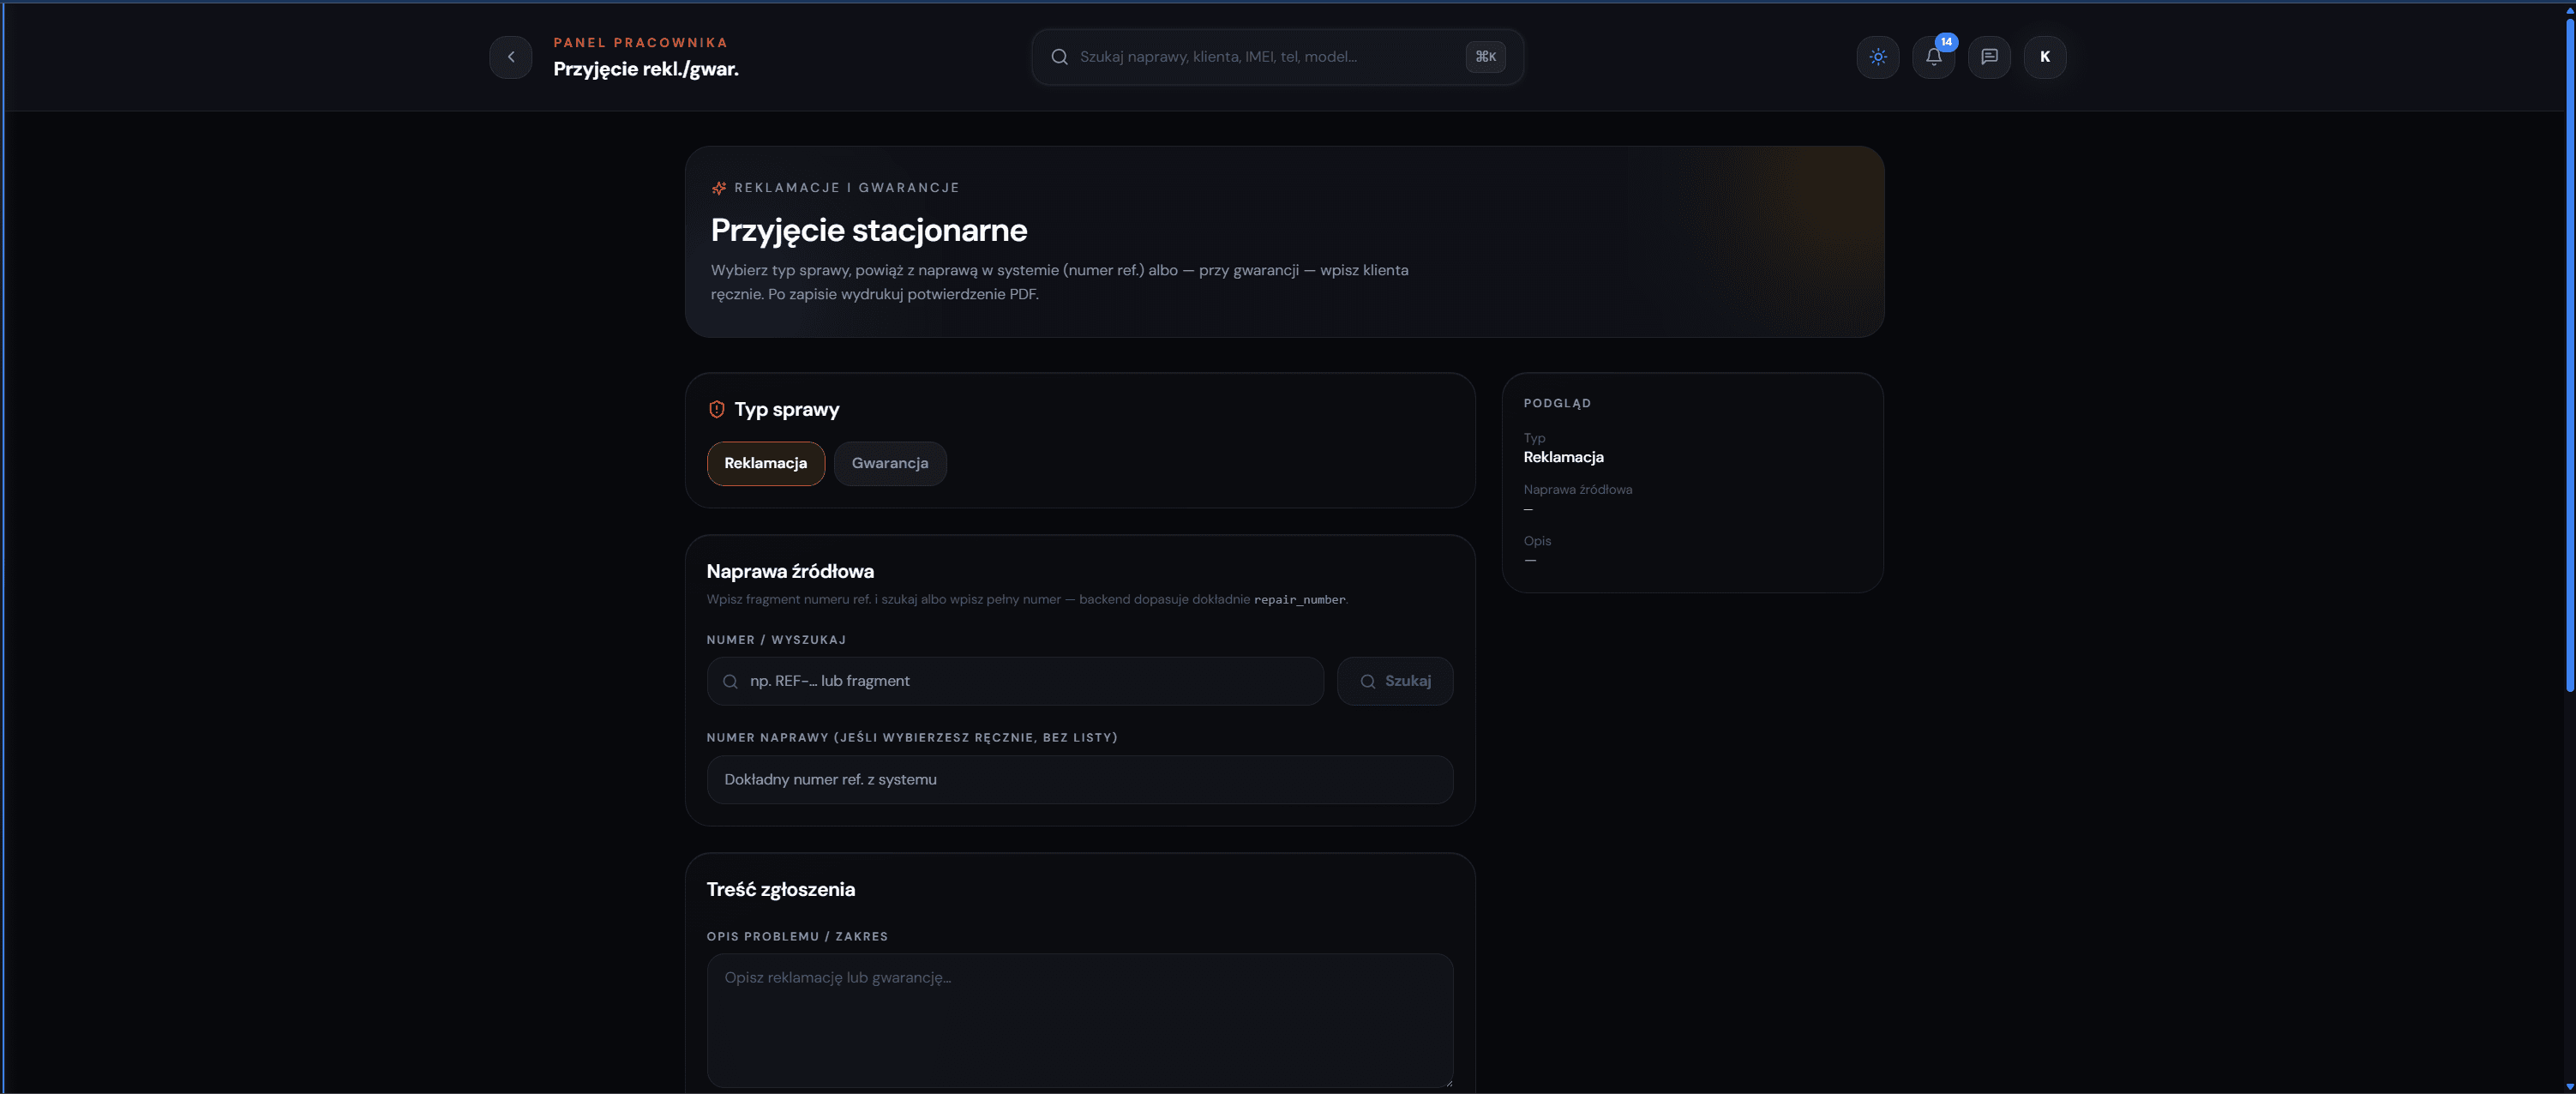This screenshot has width=2576, height=1094.
Task: Focus the Dokładny numer ref. z systemu field
Action: 1079,780
